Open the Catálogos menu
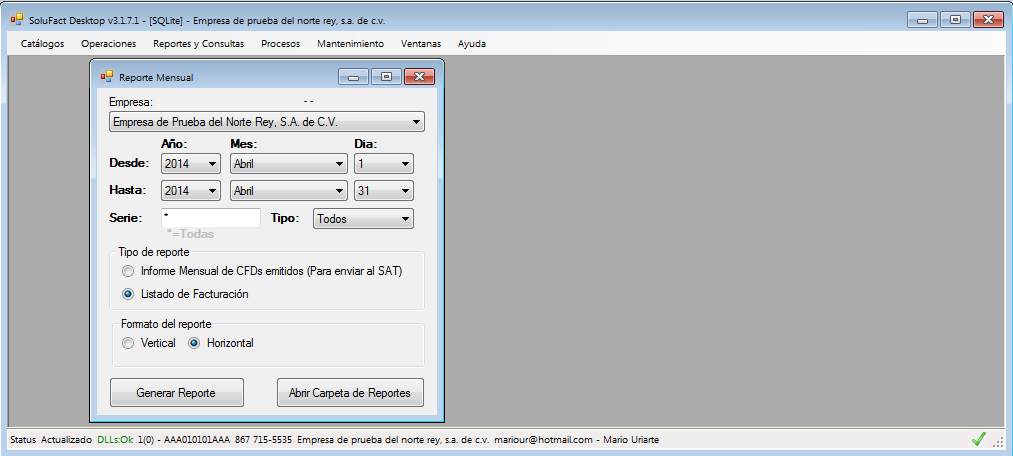 (43, 44)
